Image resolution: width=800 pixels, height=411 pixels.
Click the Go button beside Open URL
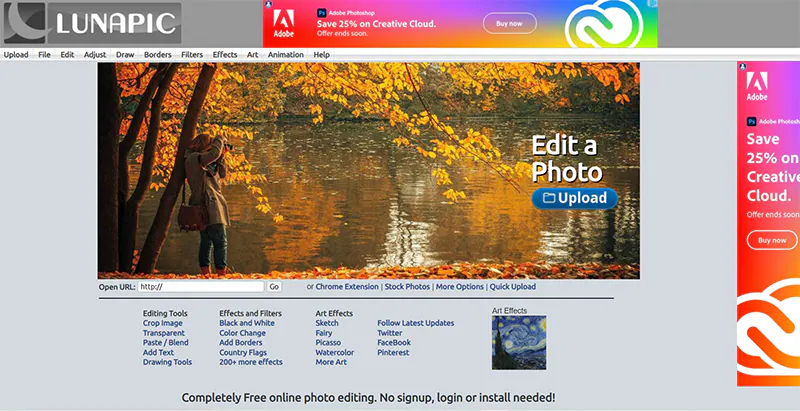coord(274,287)
